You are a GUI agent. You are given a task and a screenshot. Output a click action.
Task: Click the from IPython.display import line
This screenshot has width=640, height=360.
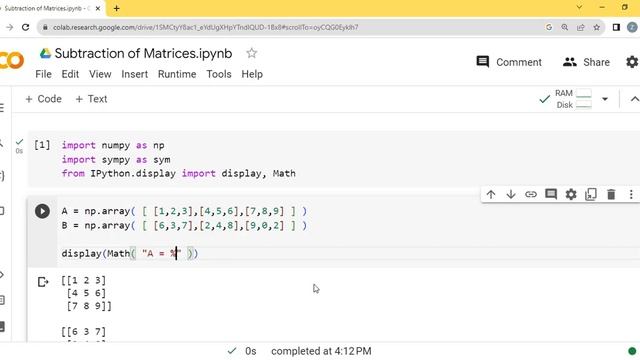[178, 173]
